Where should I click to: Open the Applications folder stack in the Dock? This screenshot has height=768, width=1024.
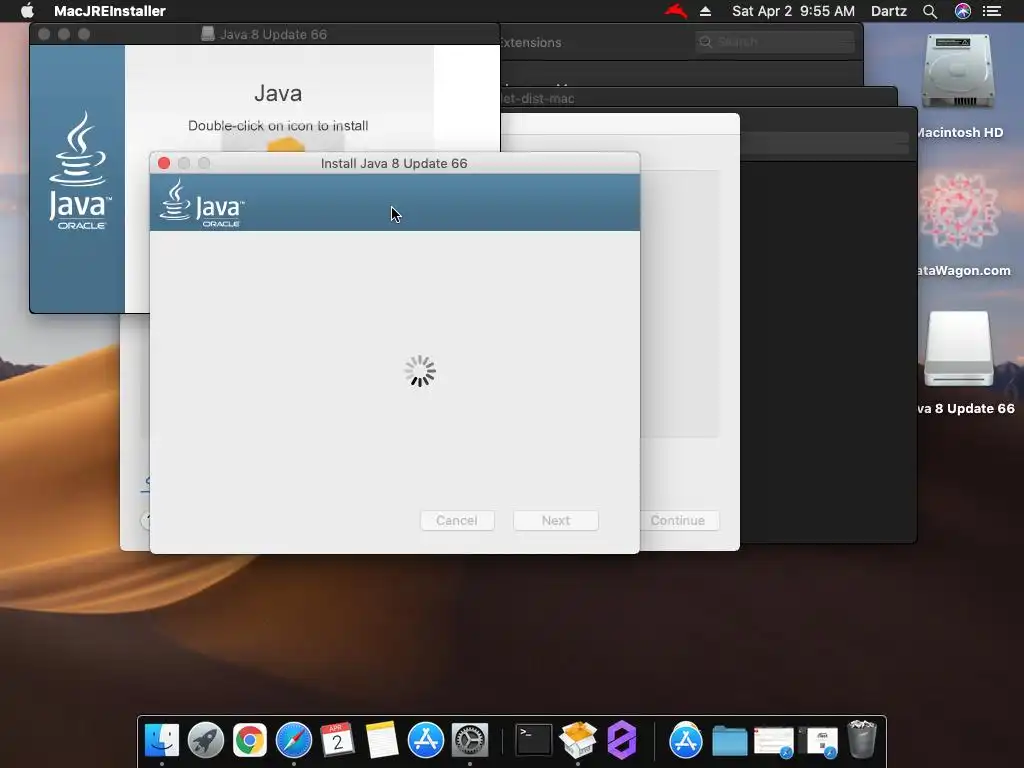685,740
